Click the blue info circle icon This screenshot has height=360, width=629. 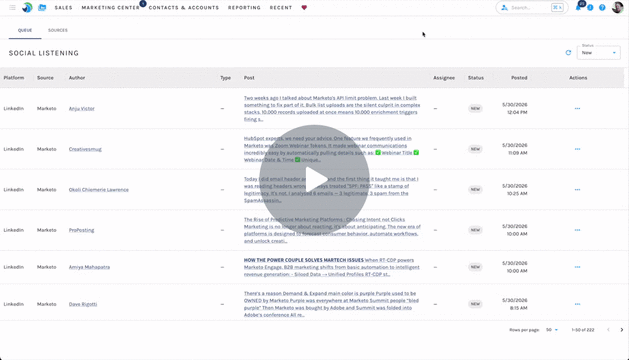(590, 8)
